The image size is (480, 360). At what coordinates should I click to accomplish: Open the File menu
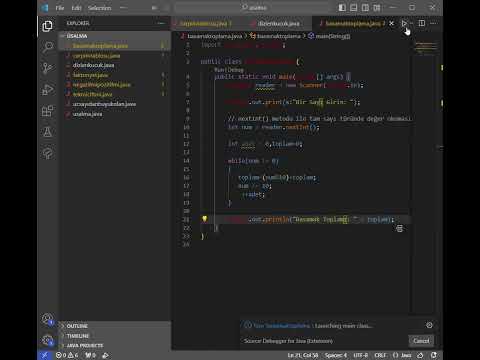[60, 8]
